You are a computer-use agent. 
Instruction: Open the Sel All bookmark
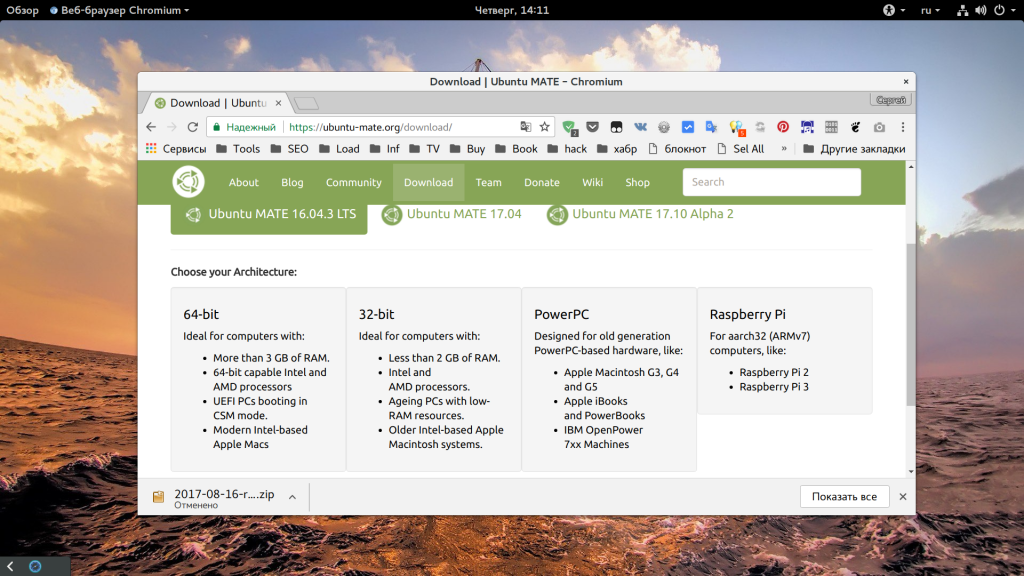point(741,149)
